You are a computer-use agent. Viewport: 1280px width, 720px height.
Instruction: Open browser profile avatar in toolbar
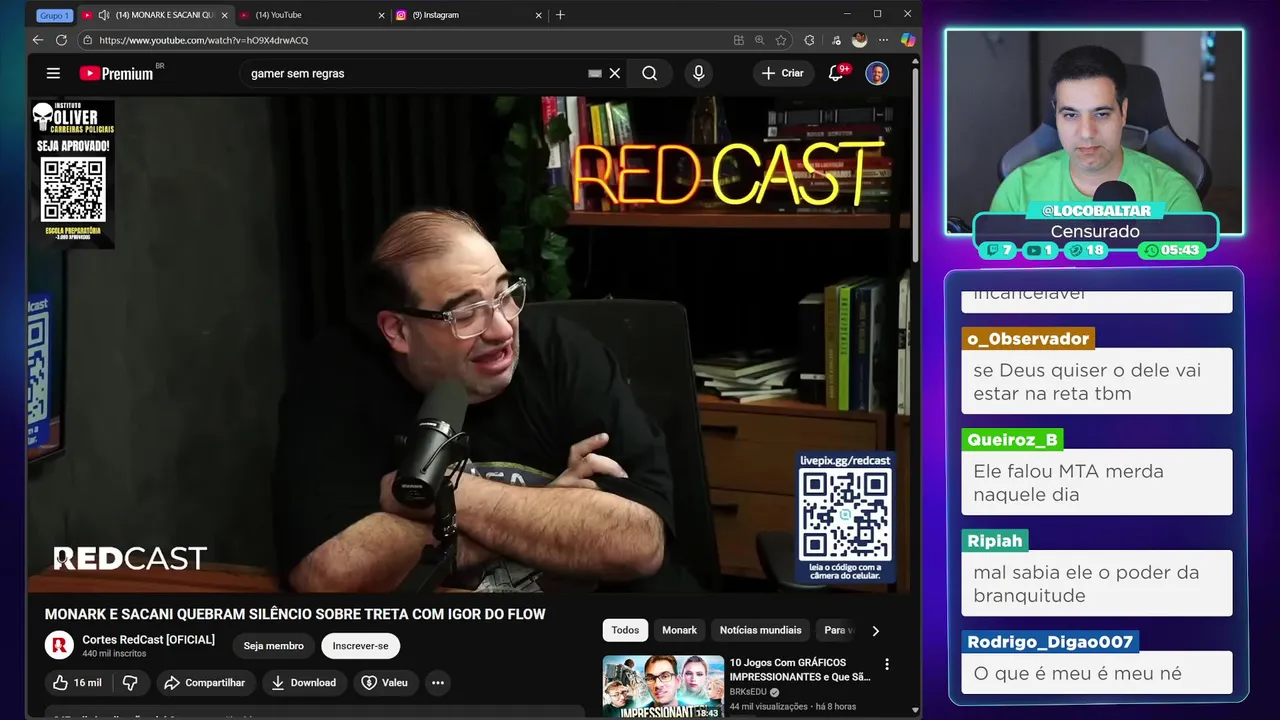tap(859, 40)
